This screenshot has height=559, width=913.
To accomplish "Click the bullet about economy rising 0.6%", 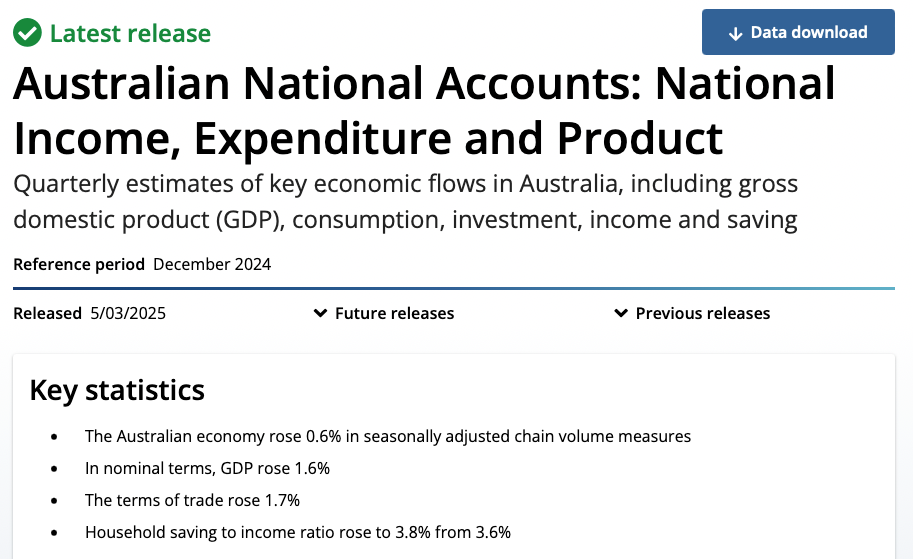I will tap(388, 436).
